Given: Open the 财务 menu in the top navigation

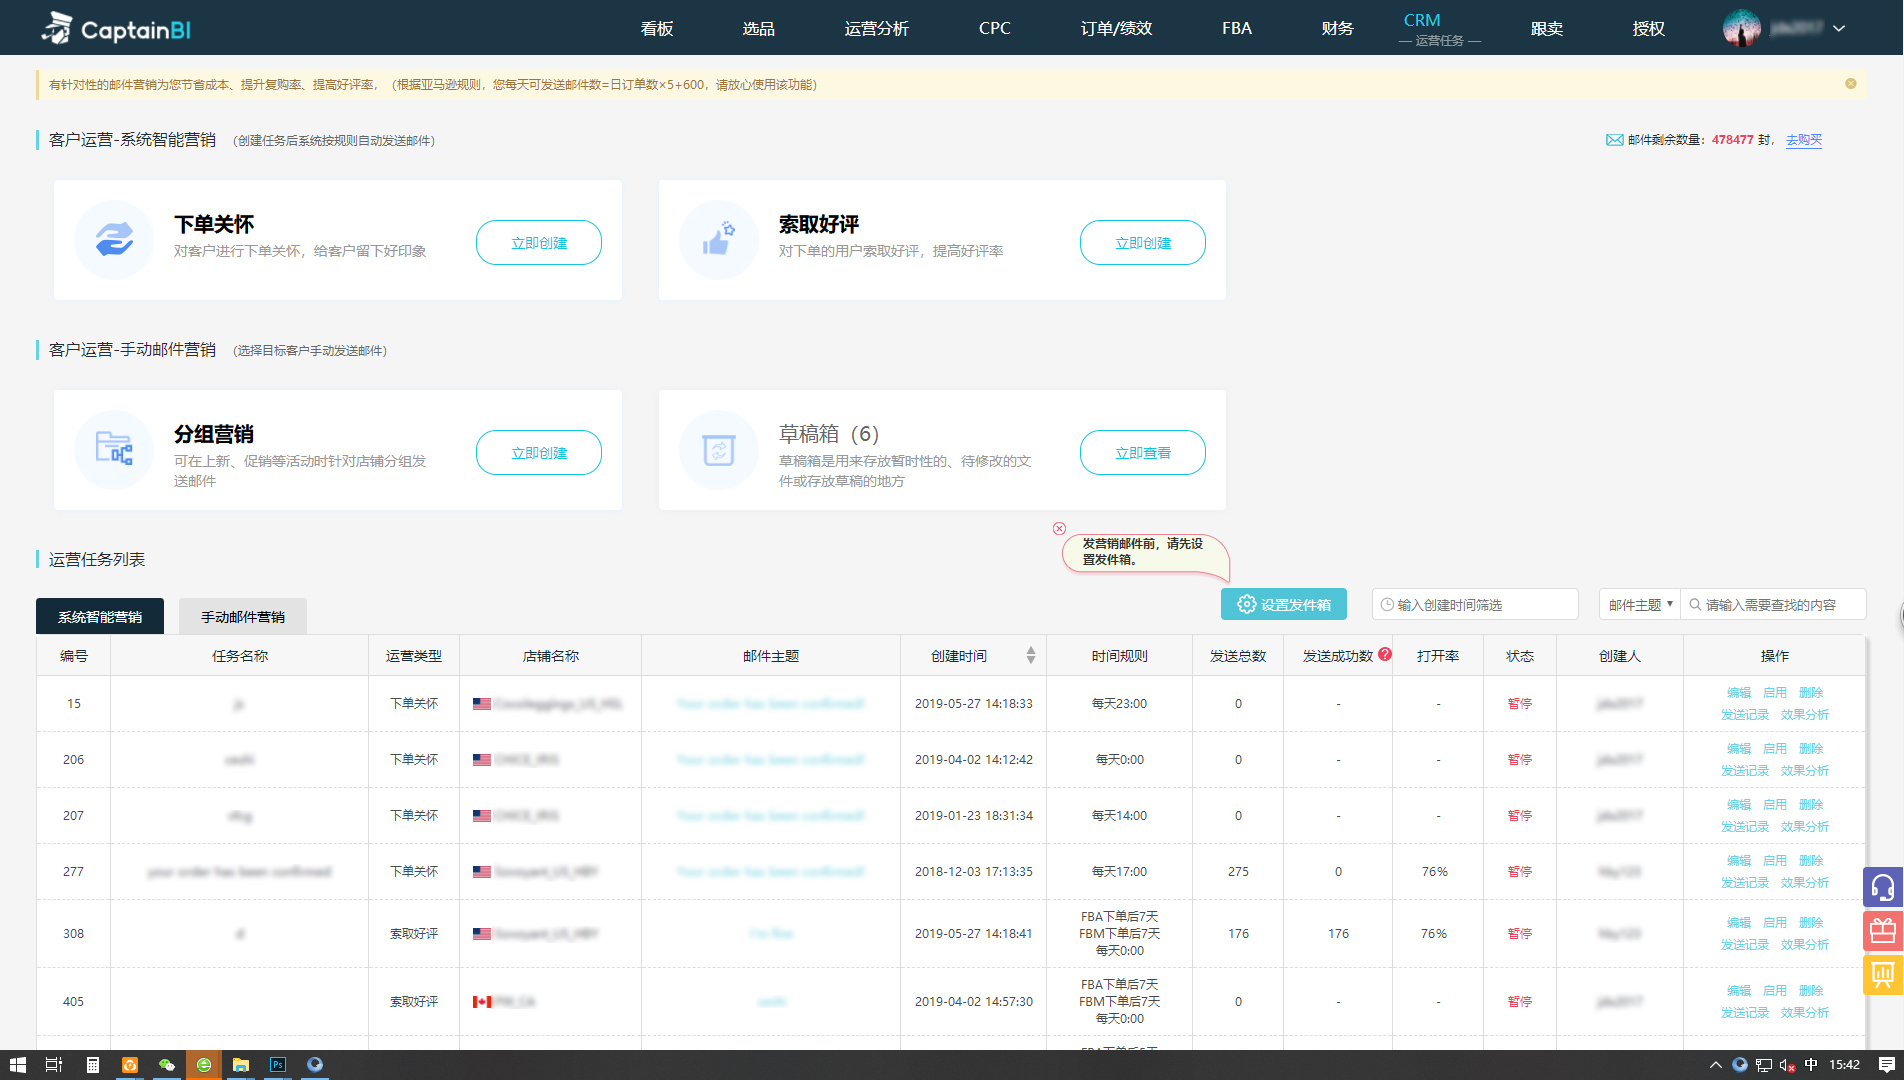Looking at the screenshot, I should pos(1338,28).
